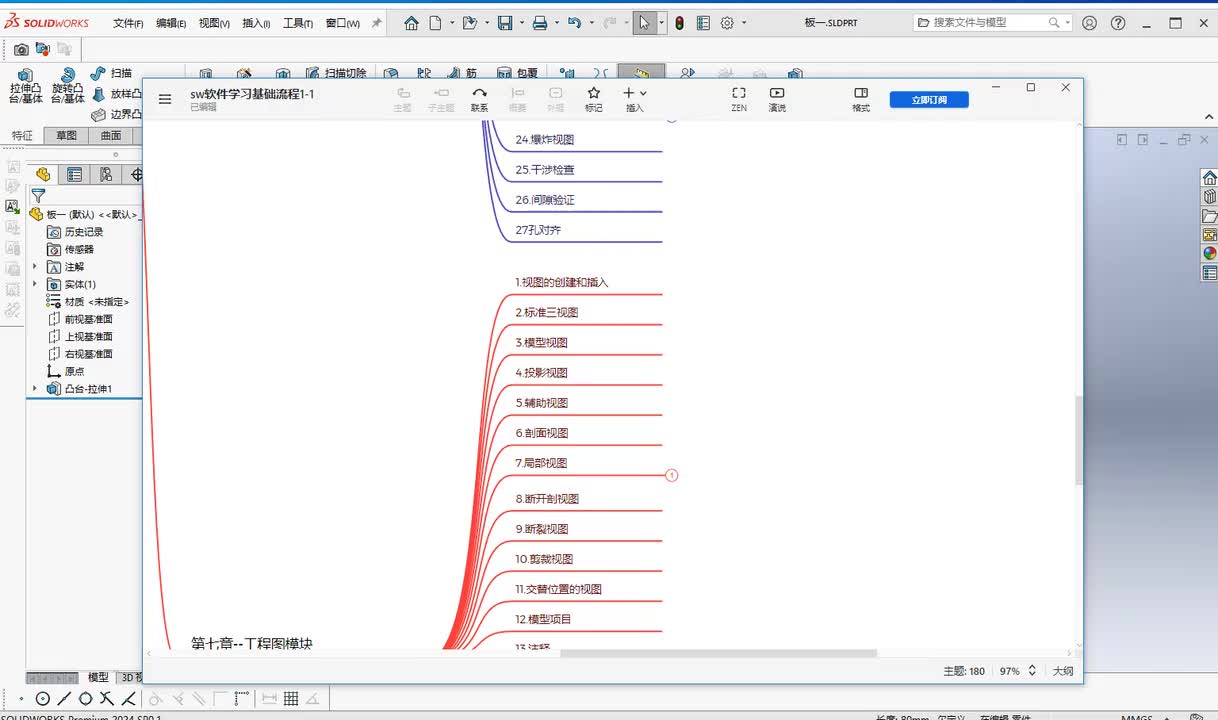Open the hamburger menu in mind map window
The width and height of the screenshot is (1218, 720).
coord(165,99)
